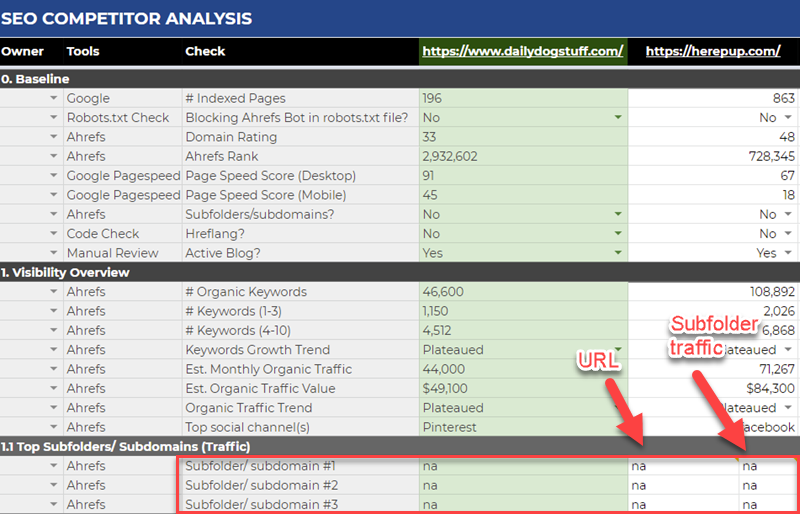Expand dailydogstuff Subfolders/subdomains dropdown
The height and width of the screenshot is (514, 800).
pos(618,215)
